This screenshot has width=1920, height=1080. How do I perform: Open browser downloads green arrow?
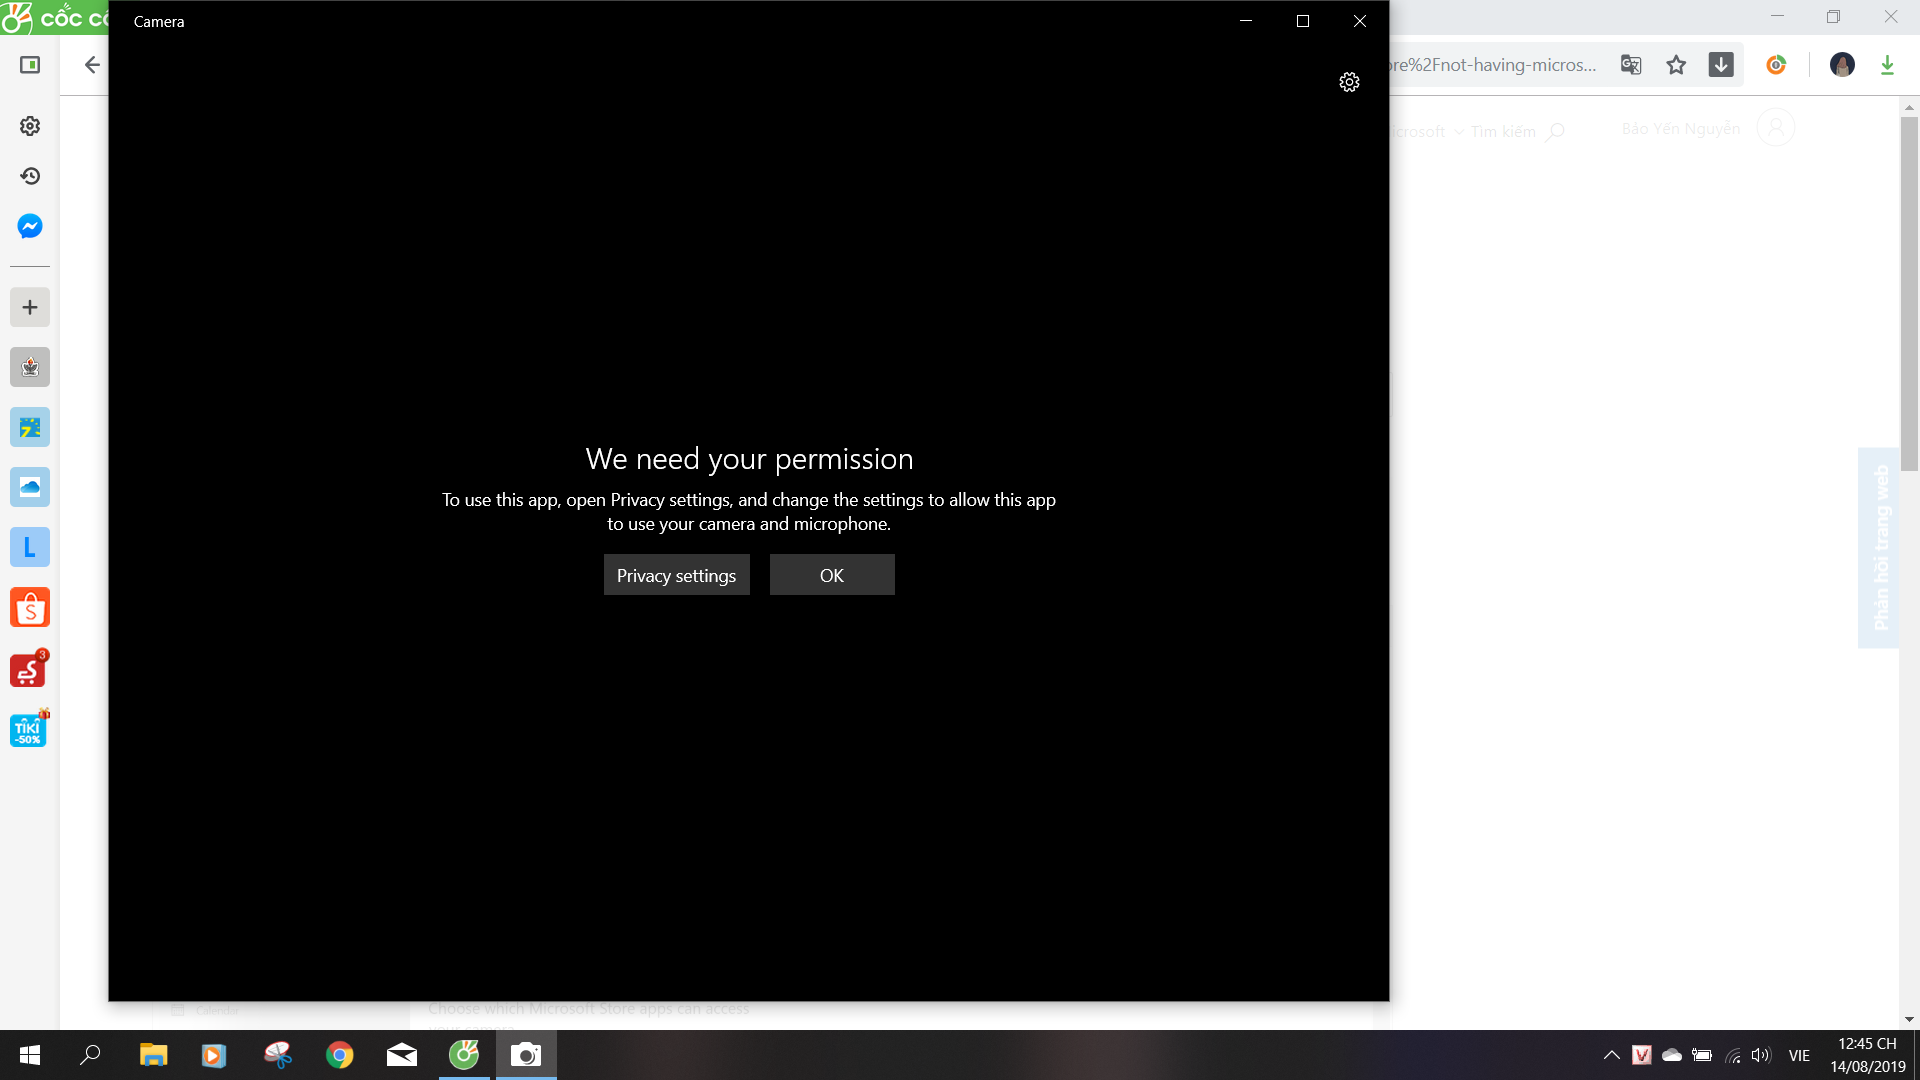1887,65
